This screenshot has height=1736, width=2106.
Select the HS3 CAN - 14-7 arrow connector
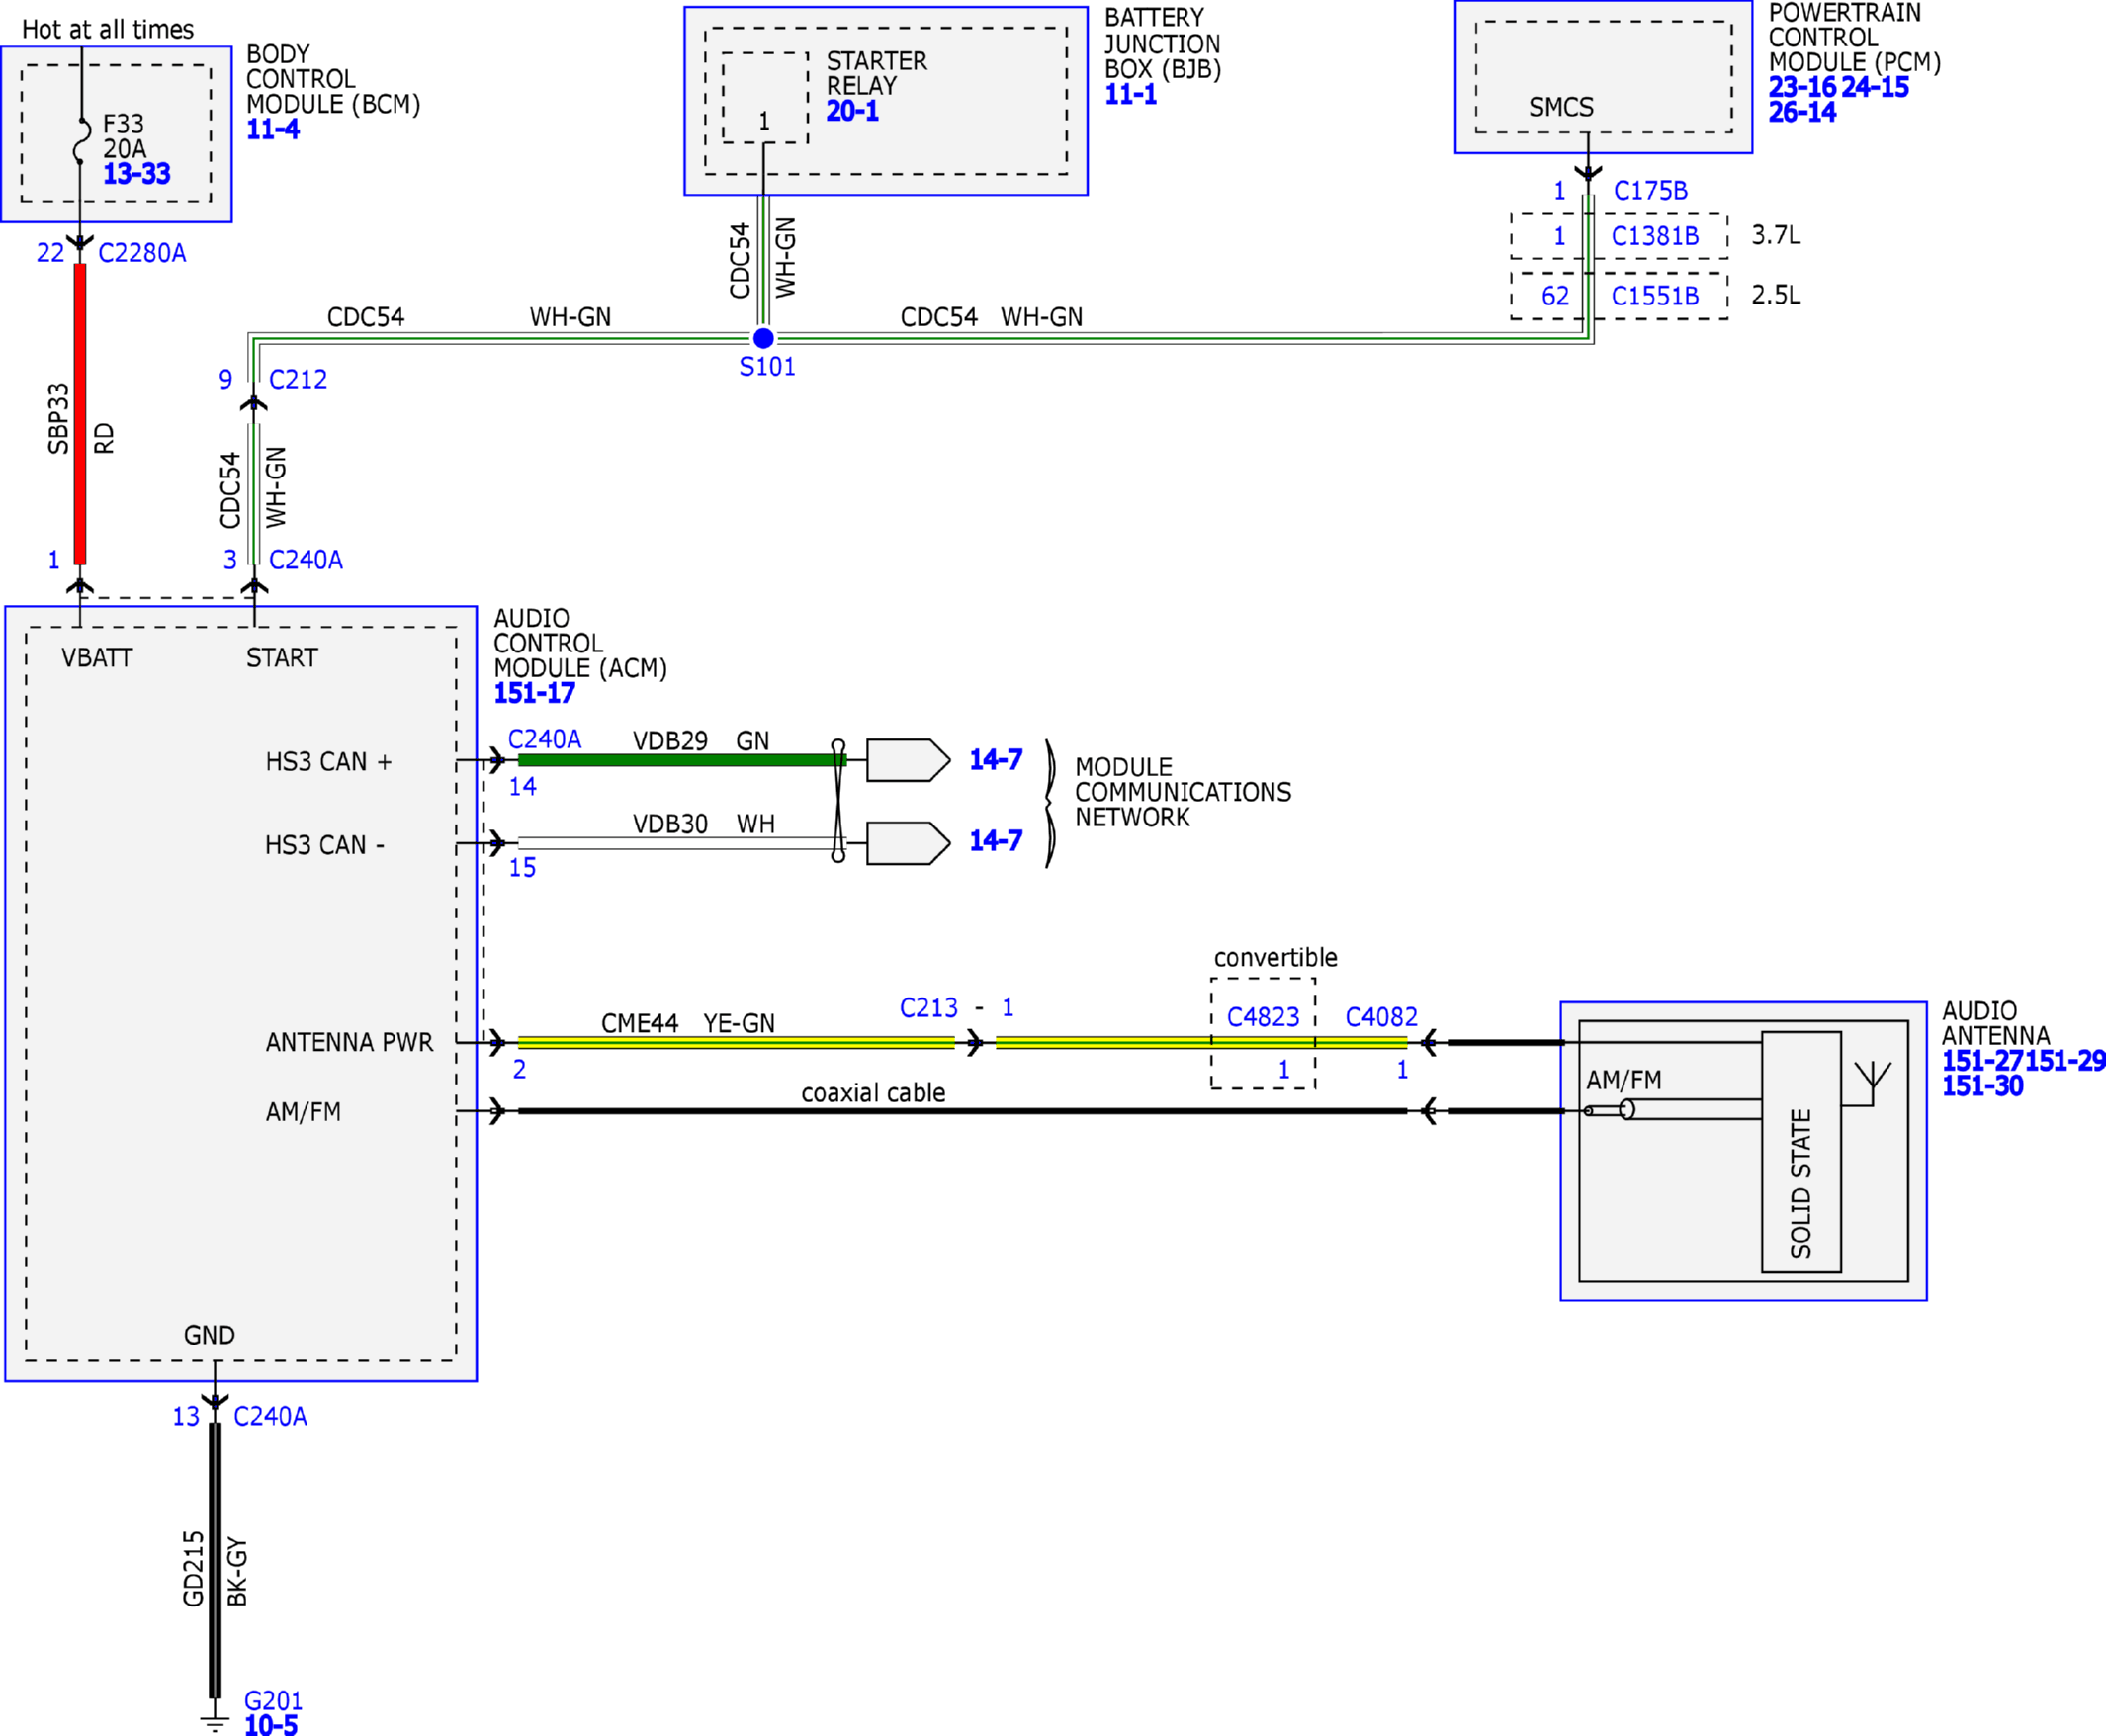click(908, 843)
